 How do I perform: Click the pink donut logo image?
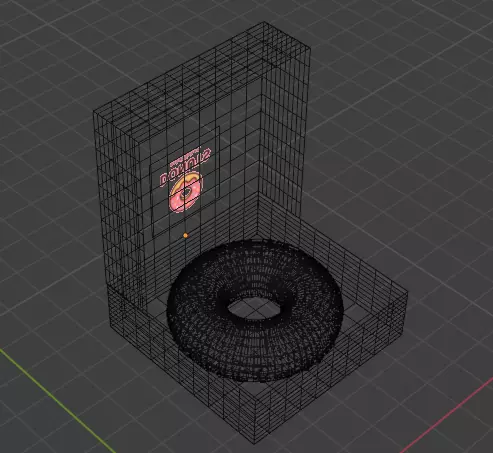[185, 193]
